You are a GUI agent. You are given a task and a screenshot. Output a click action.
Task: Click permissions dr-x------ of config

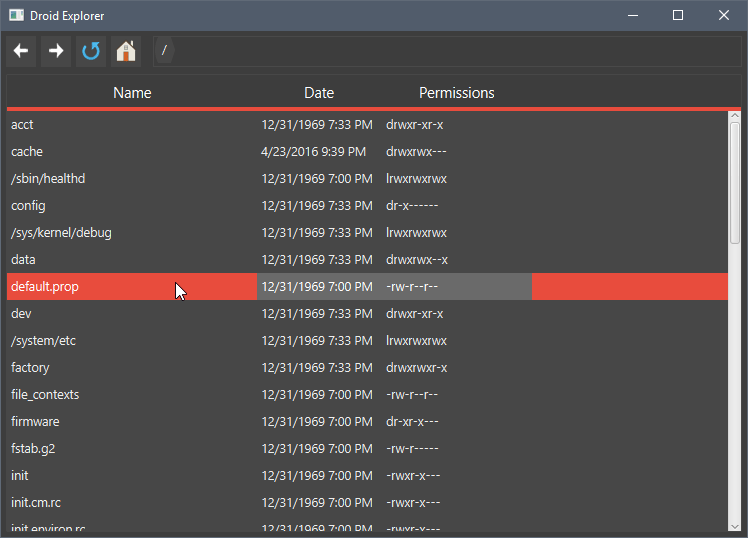[412, 206]
